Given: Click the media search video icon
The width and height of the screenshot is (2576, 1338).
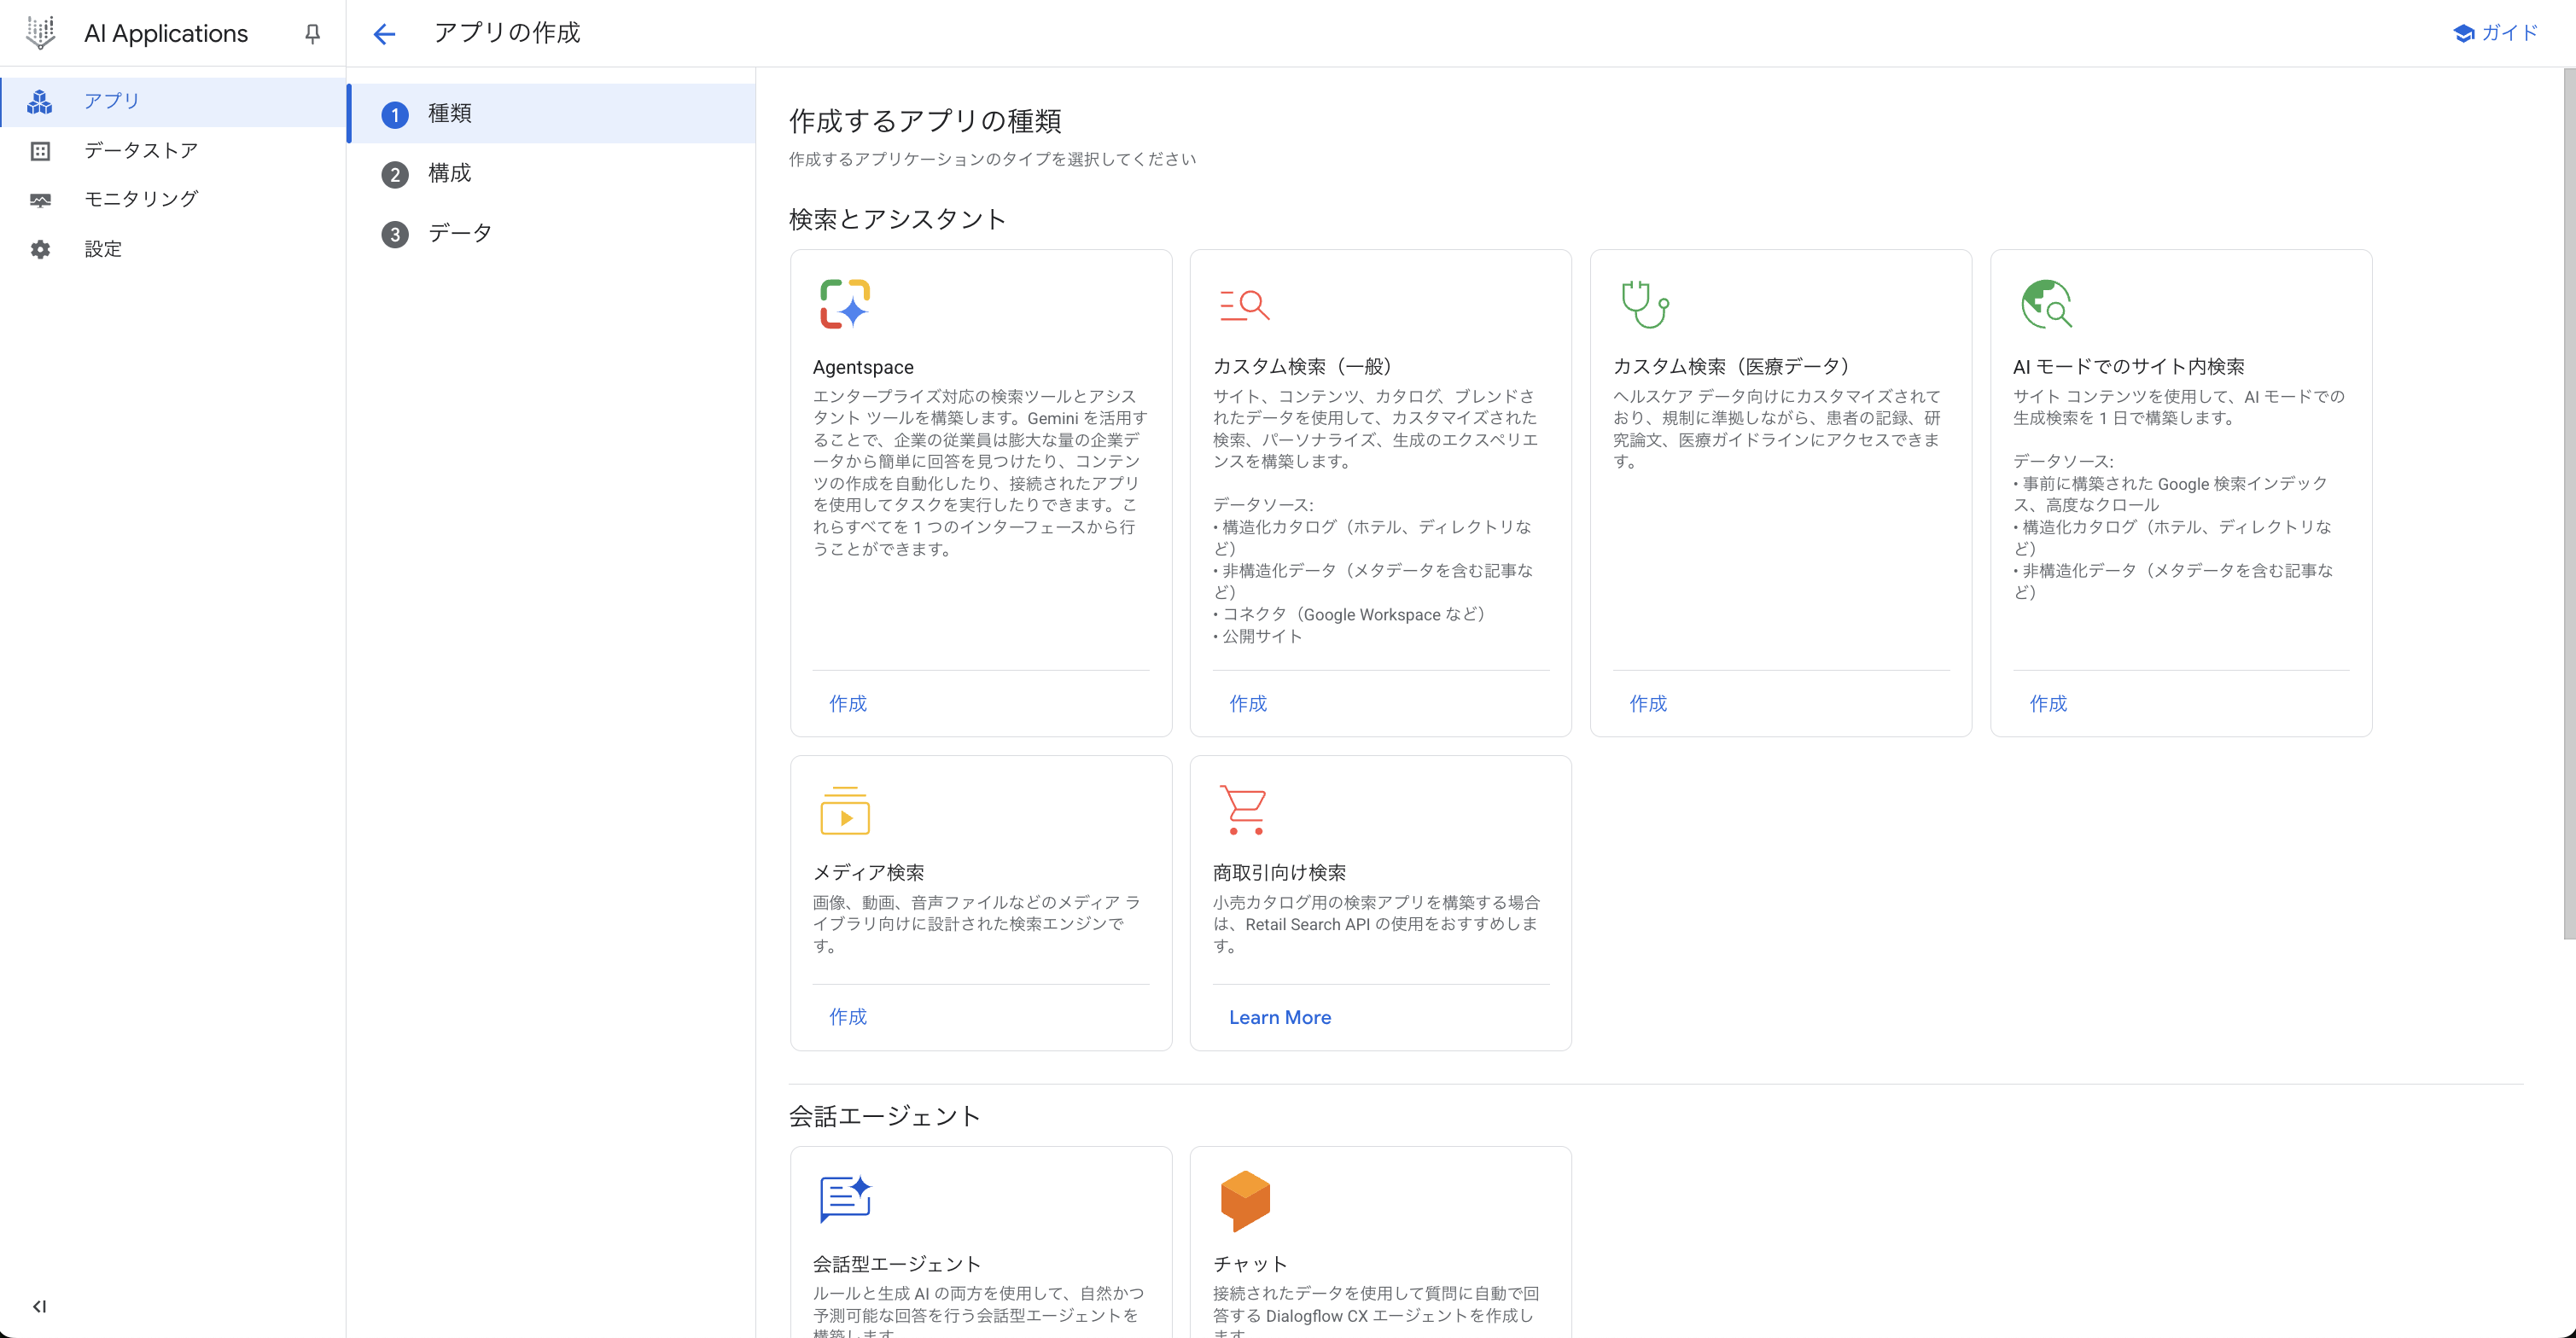Looking at the screenshot, I should [844, 810].
